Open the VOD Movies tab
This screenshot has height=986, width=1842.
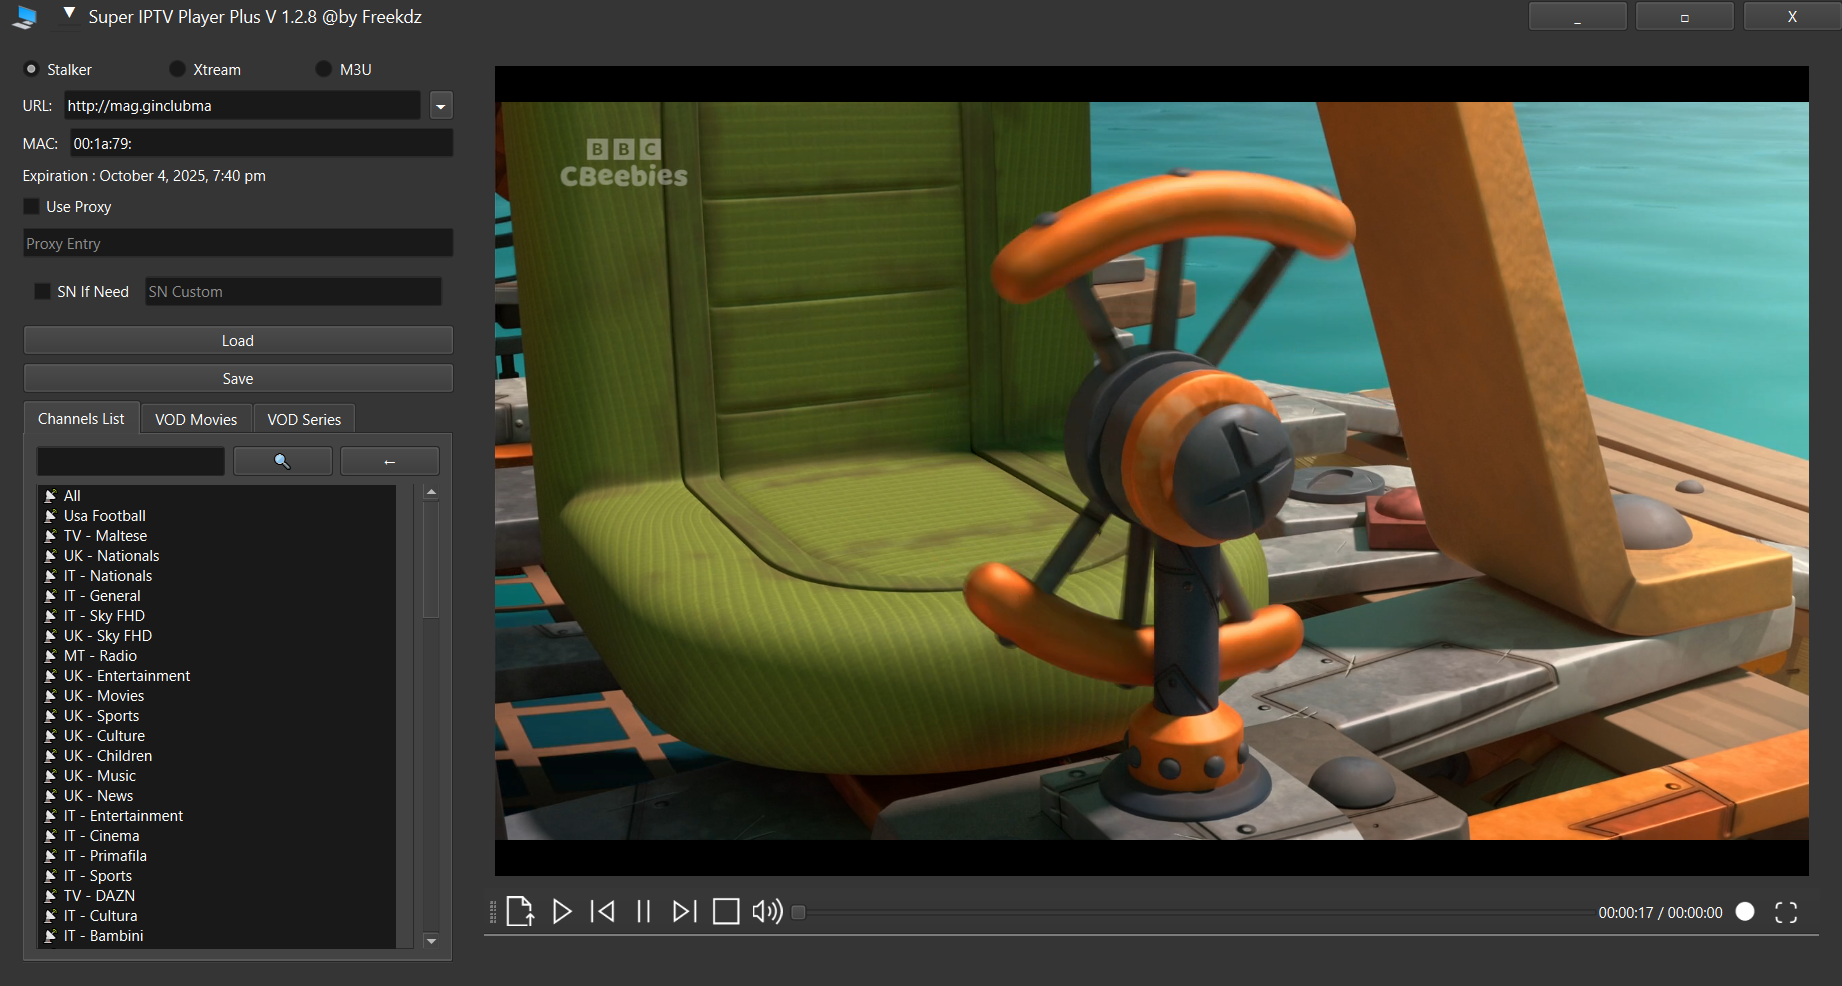tap(196, 419)
